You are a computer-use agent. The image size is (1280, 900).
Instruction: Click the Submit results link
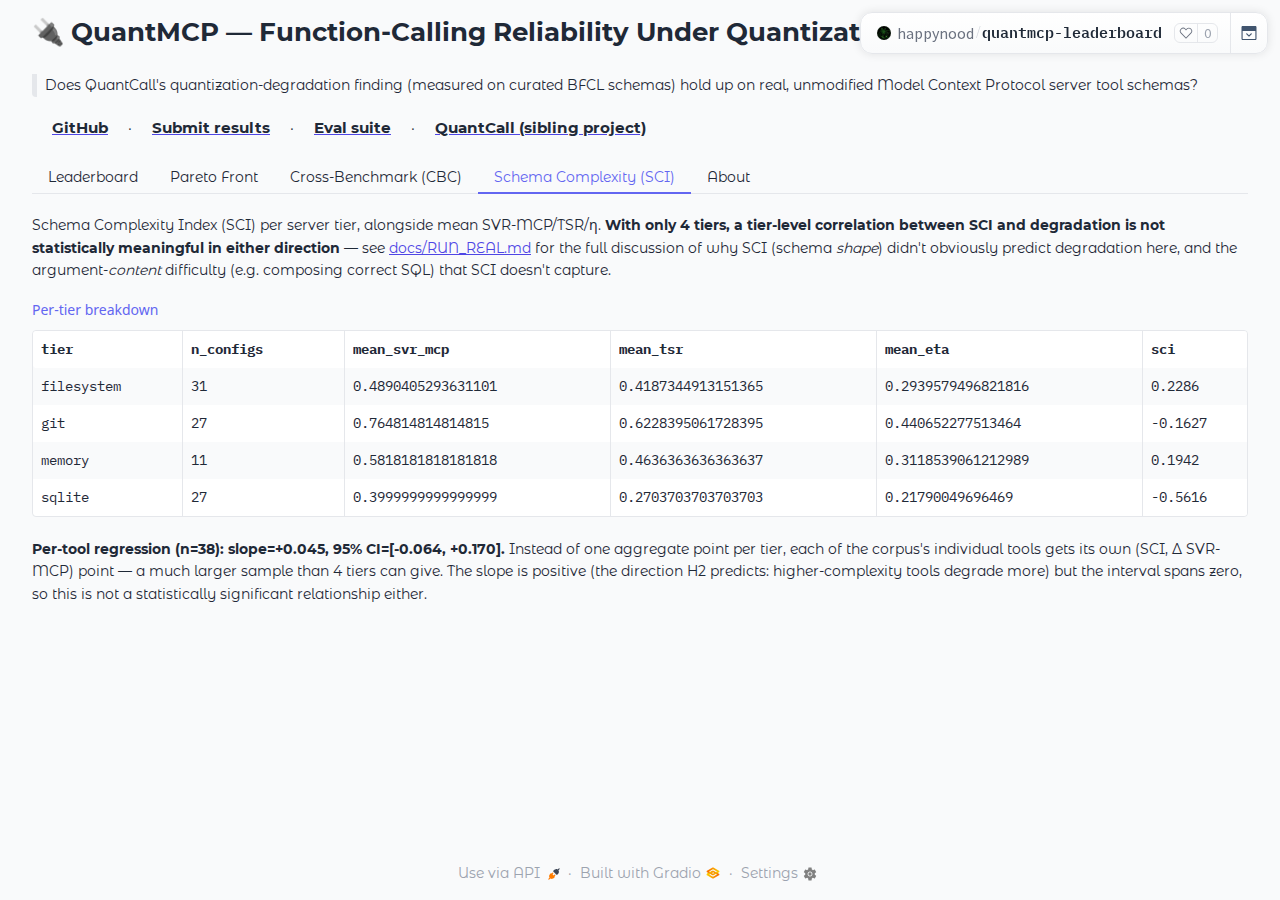click(211, 128)
